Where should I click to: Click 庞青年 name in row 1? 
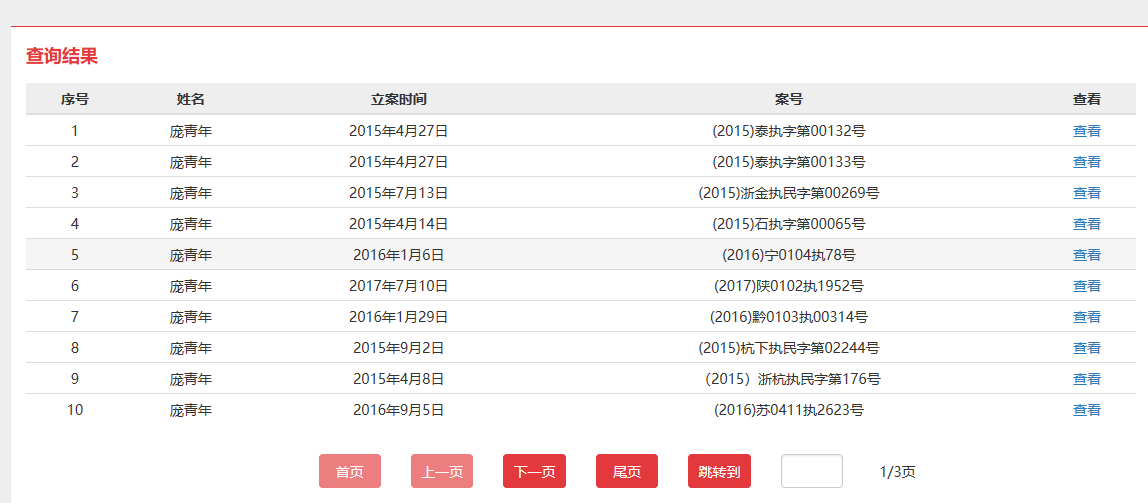190,132
